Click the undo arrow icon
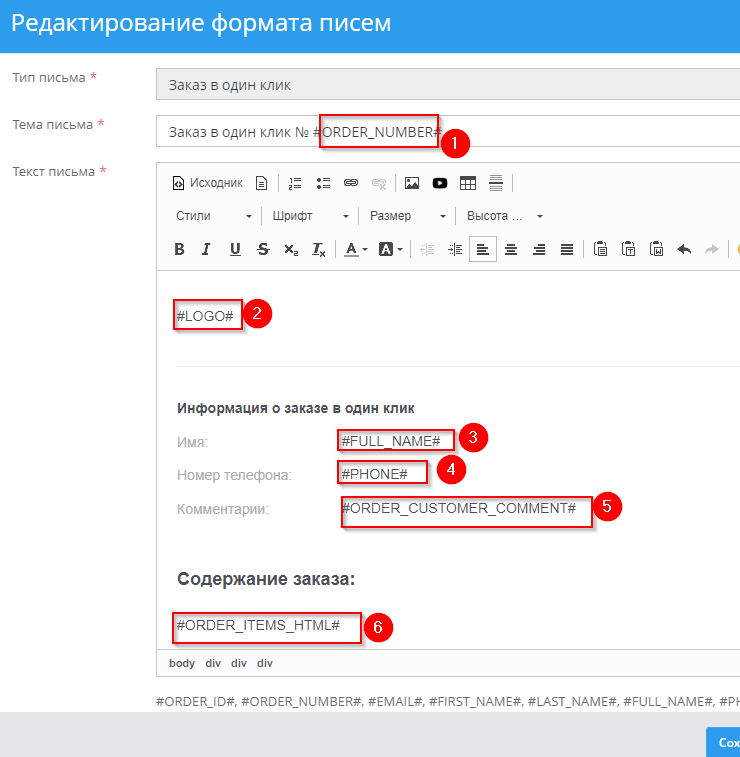The width and height of the screenshot is (740, 757). coord(684,249)
